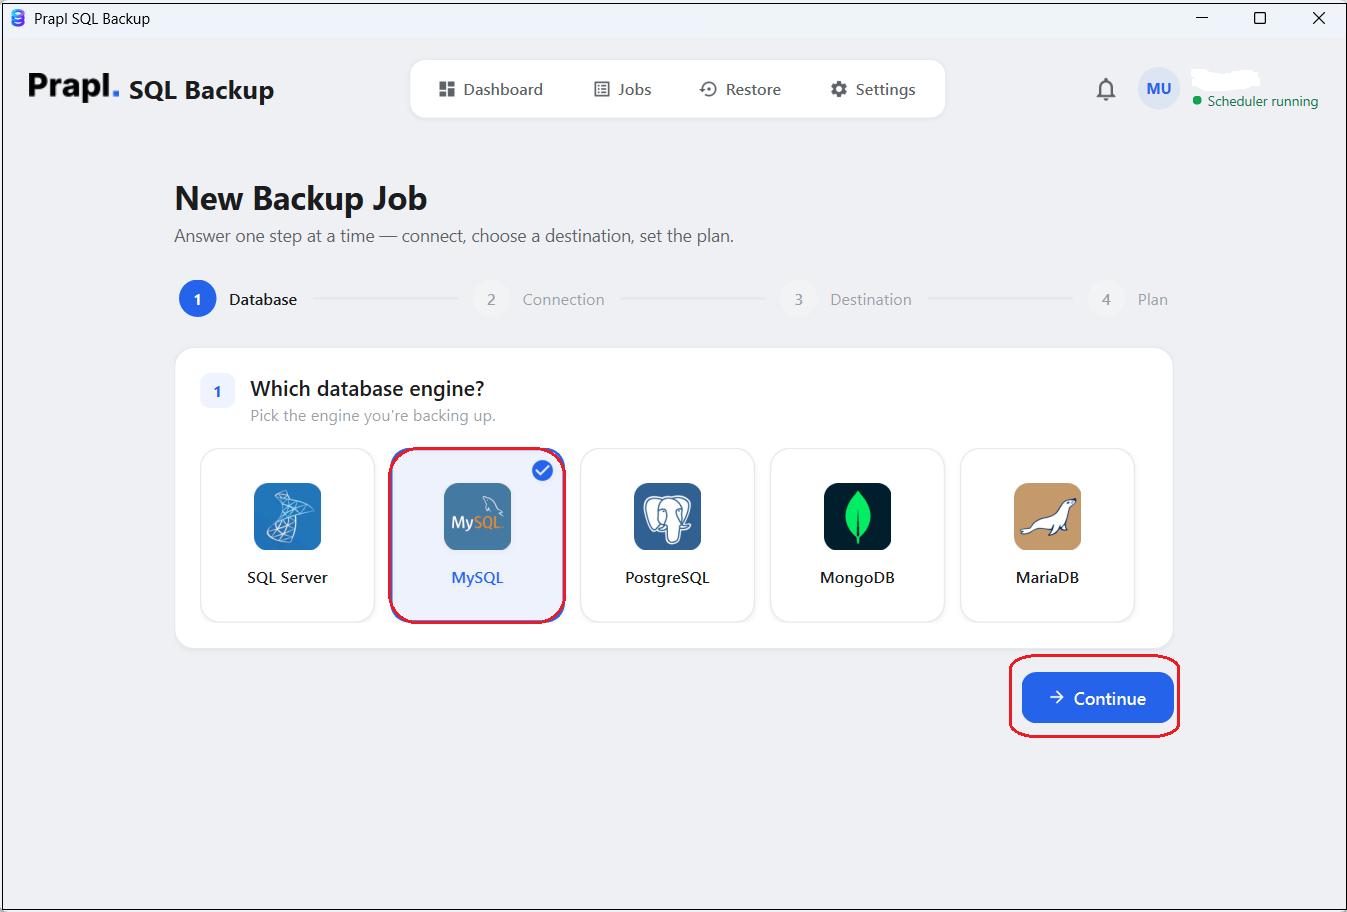Open notifications bell
Image resolution: width=1347 pixels, height=912 pixels.
(x=1105, y=89)
